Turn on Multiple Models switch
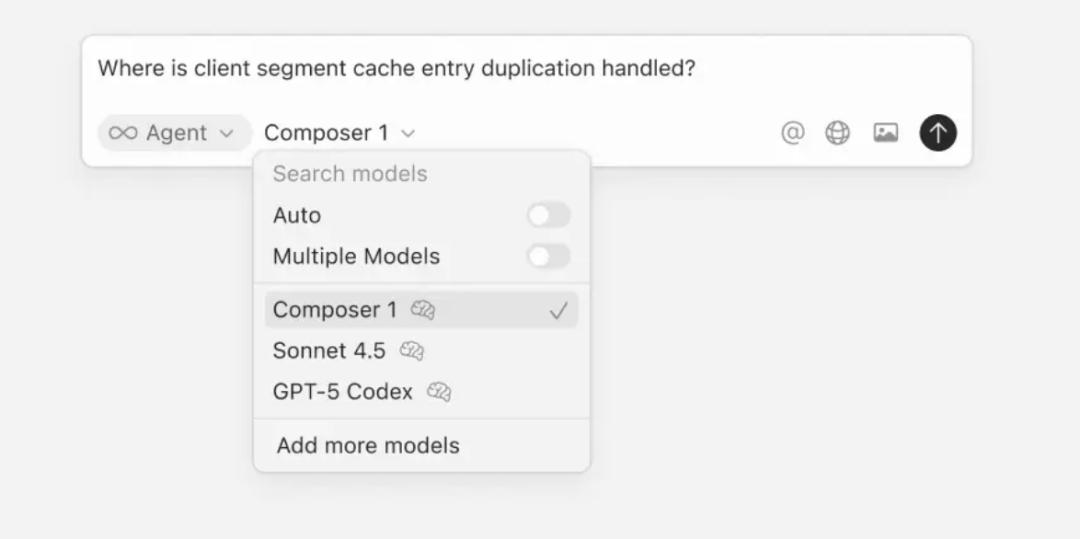1080x539 pixels. (x=548, y=256)
